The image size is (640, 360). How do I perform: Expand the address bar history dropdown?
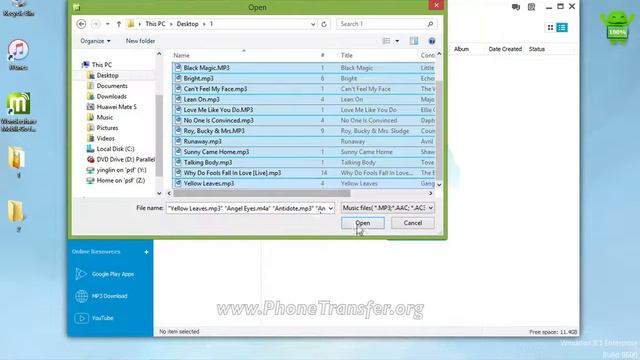click(x=313, y=24)
